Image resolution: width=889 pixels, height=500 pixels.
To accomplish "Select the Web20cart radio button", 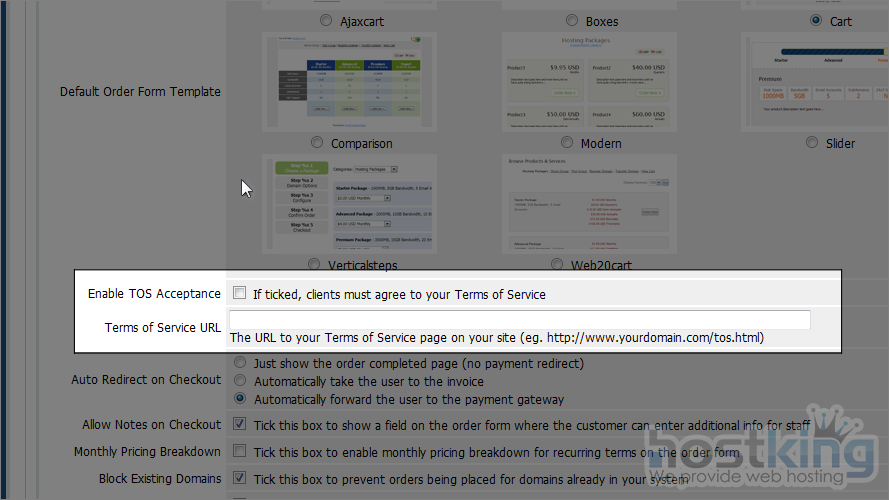I will (556, 265).
